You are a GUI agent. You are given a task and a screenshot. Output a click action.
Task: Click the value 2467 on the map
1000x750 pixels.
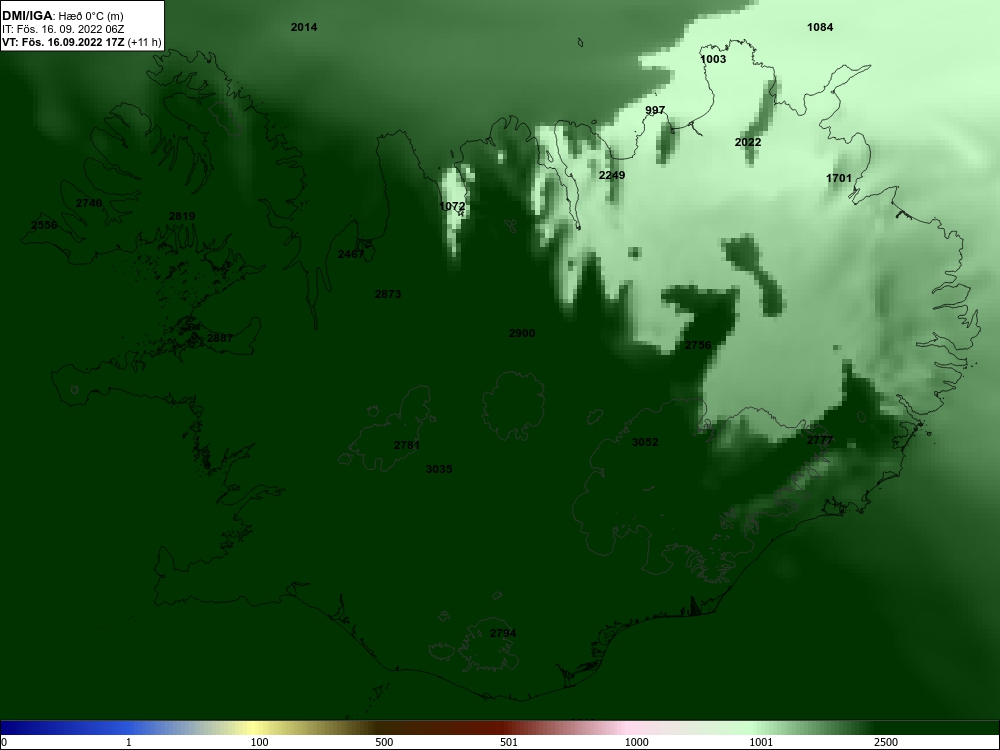[351, 254]
